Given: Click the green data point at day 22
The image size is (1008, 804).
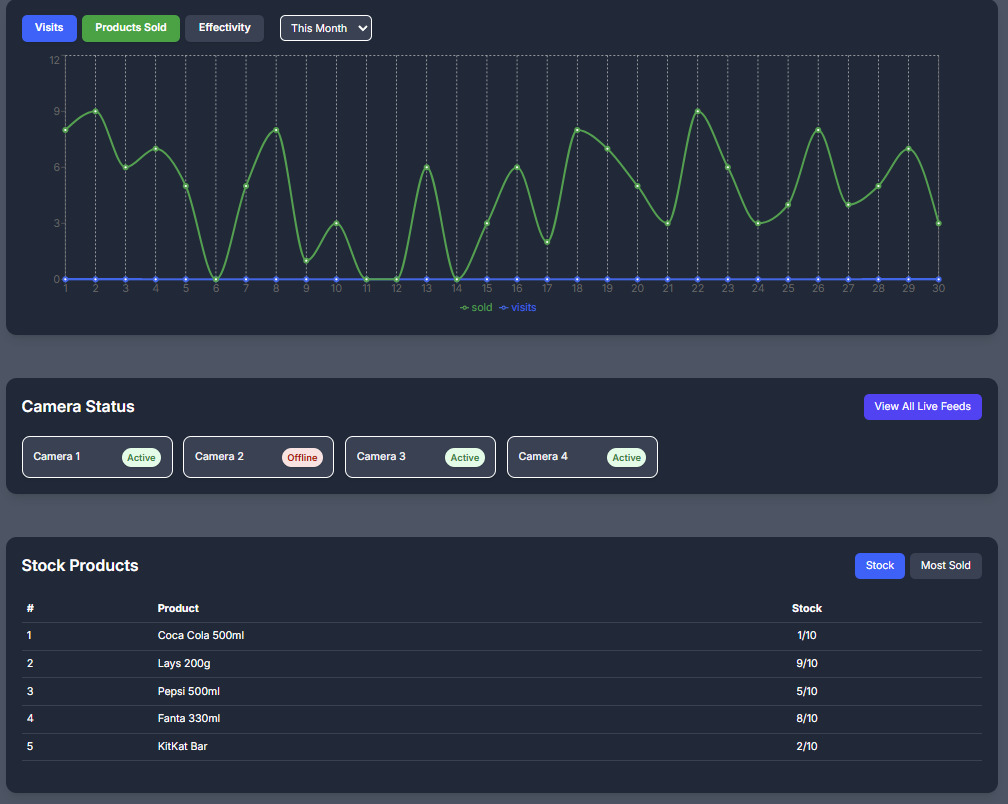Looking at the screenshot, I should [x=698, y=111].
